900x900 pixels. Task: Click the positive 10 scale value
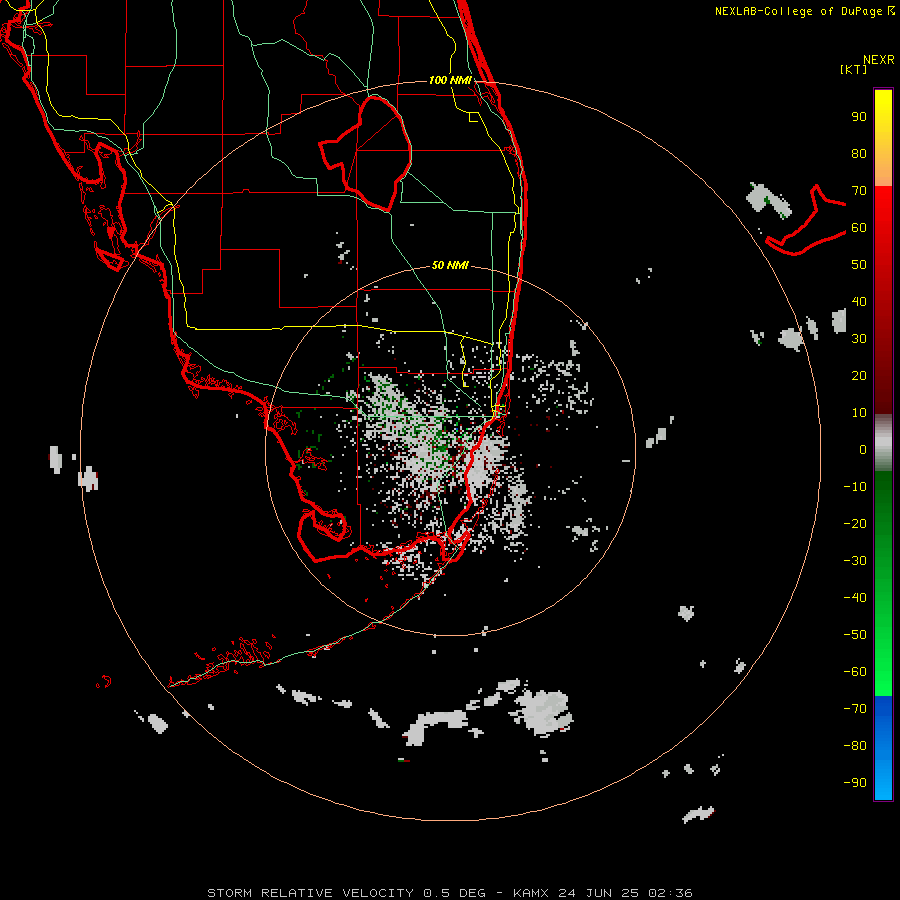[859, 413]
